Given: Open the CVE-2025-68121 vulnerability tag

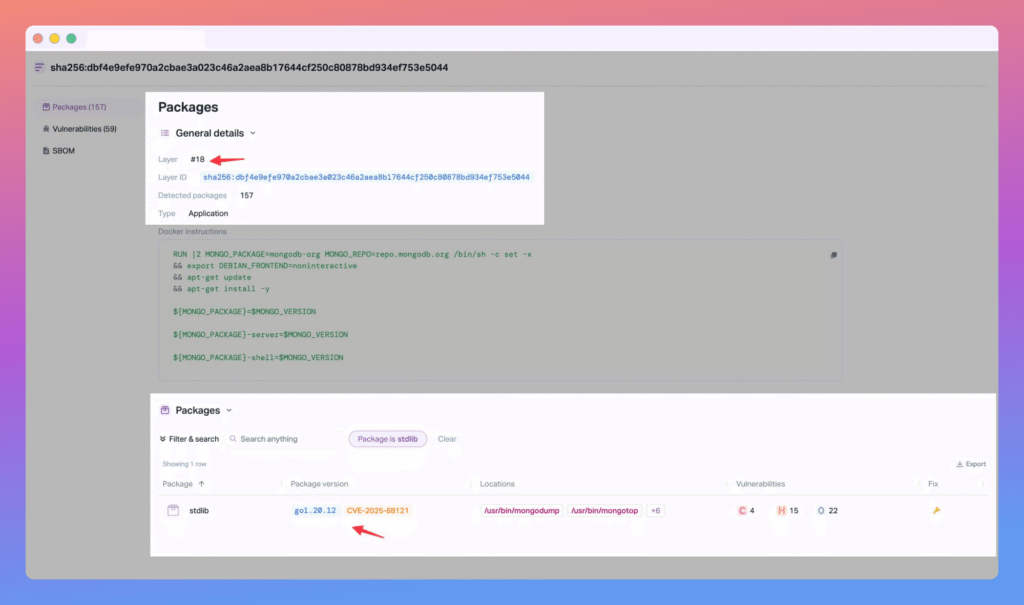Looking at the screenshot, I should point(377,510).
